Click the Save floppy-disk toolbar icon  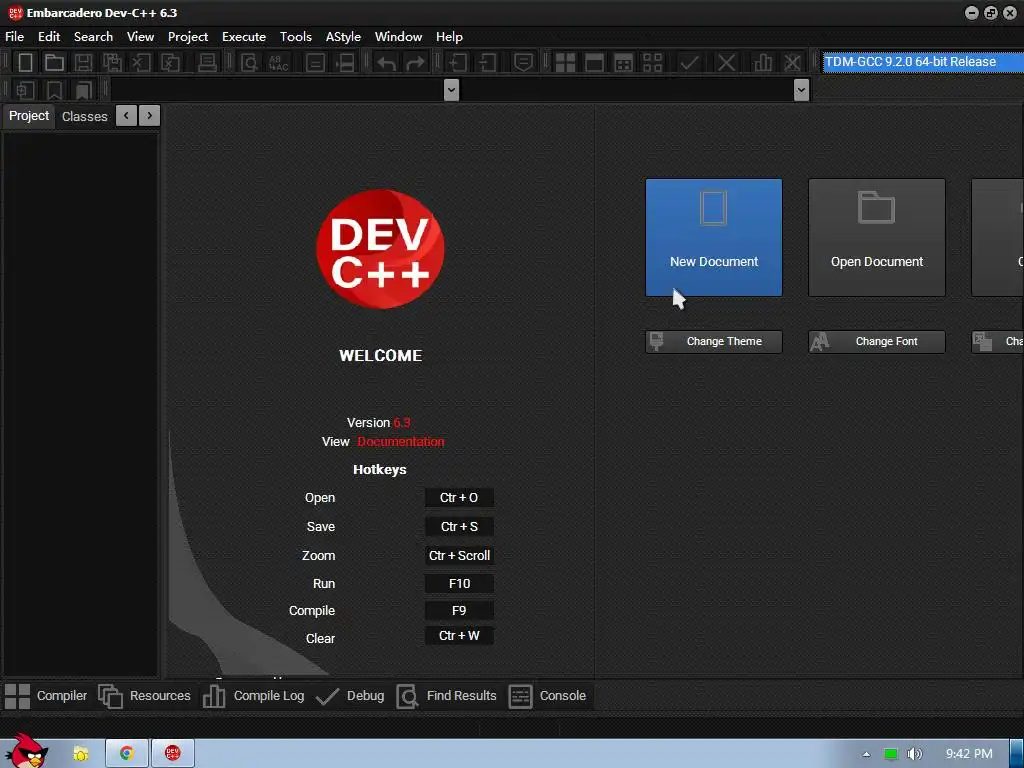click(x=83, y=63)
